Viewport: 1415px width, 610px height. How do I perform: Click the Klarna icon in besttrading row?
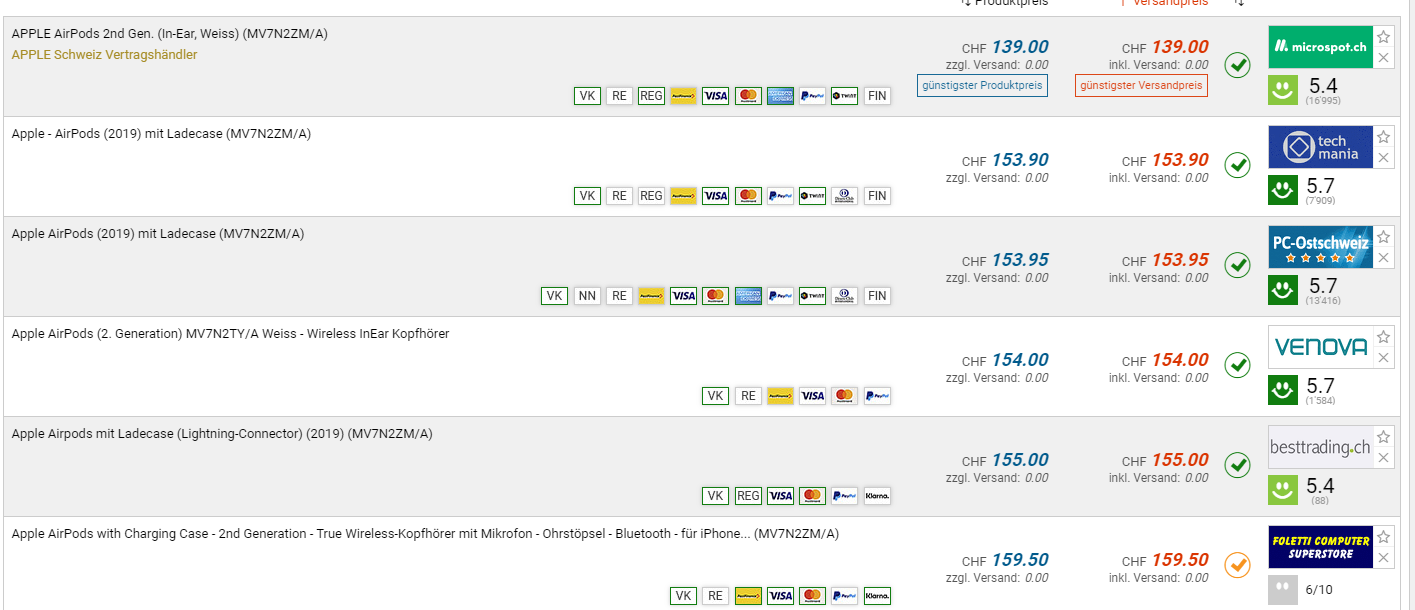(877, 496)
